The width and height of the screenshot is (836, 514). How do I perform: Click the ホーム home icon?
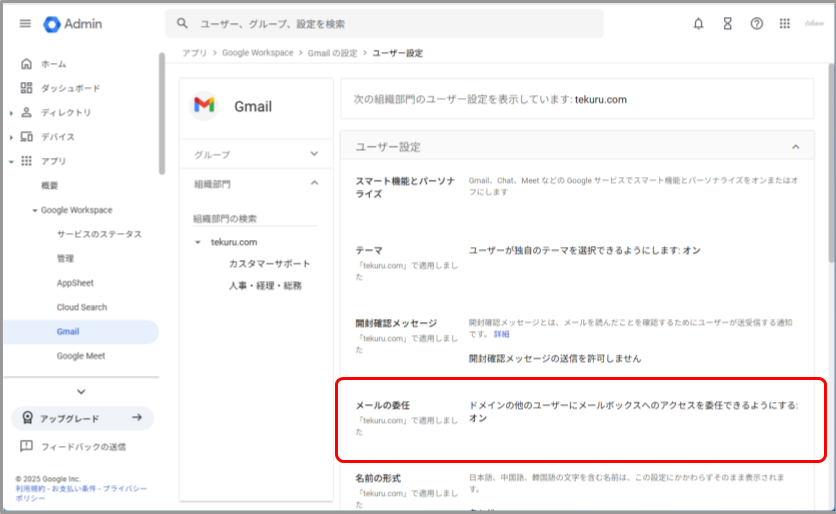pyautogui.click(x=26, y=64)
